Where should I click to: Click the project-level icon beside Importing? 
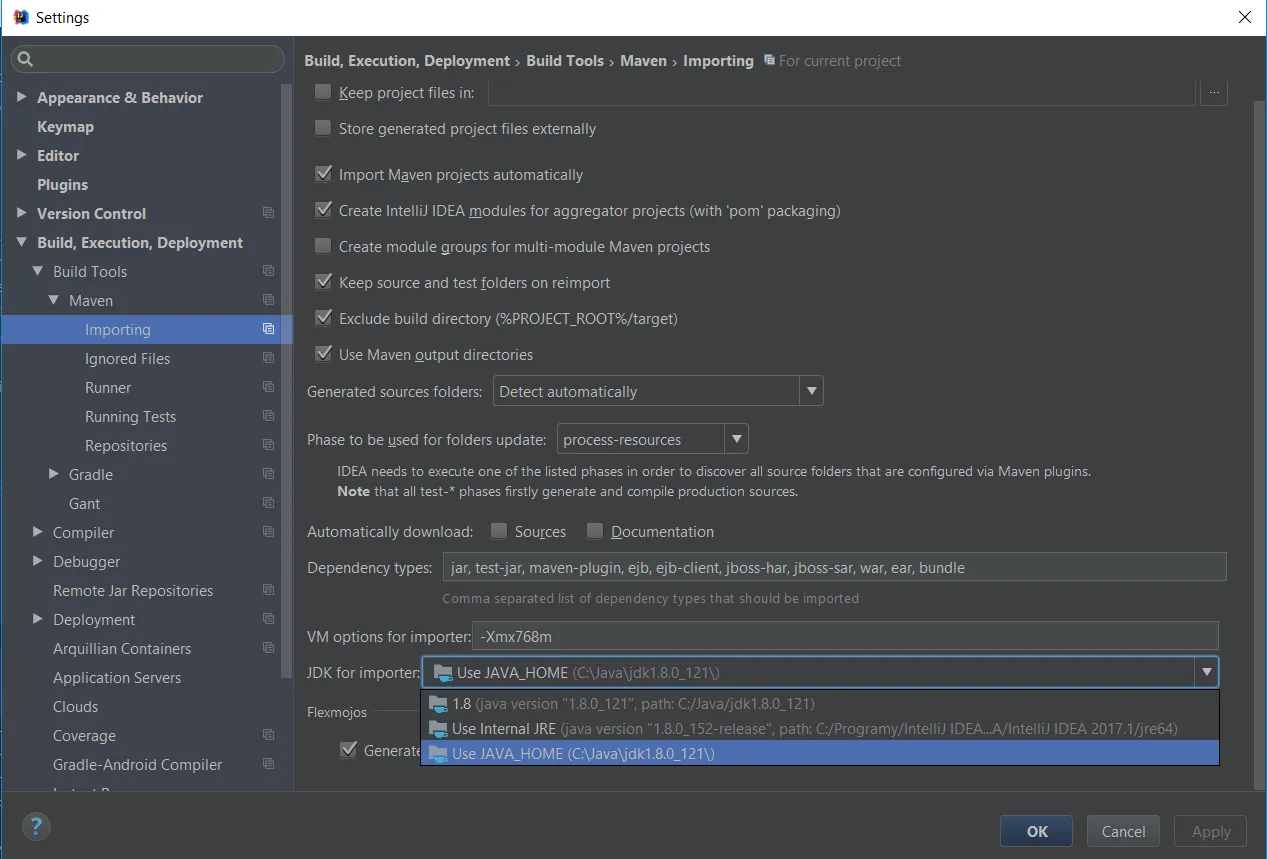[x=268, y=329]
